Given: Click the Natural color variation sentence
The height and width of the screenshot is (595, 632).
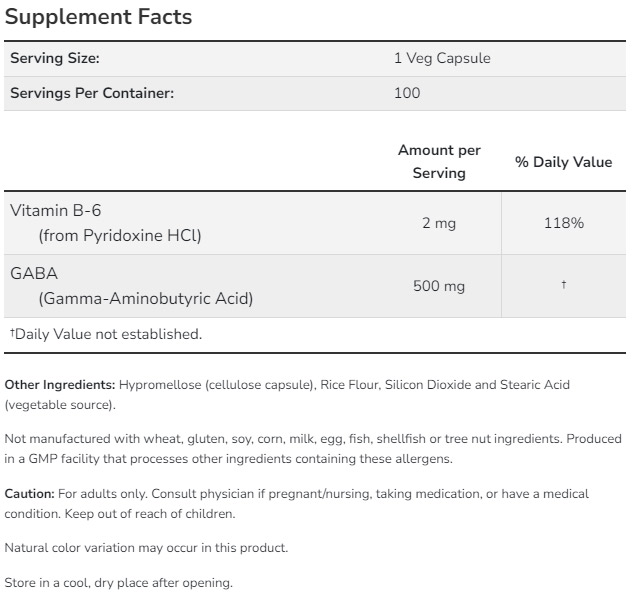Looking at the screenshot, I should point(146,548).
